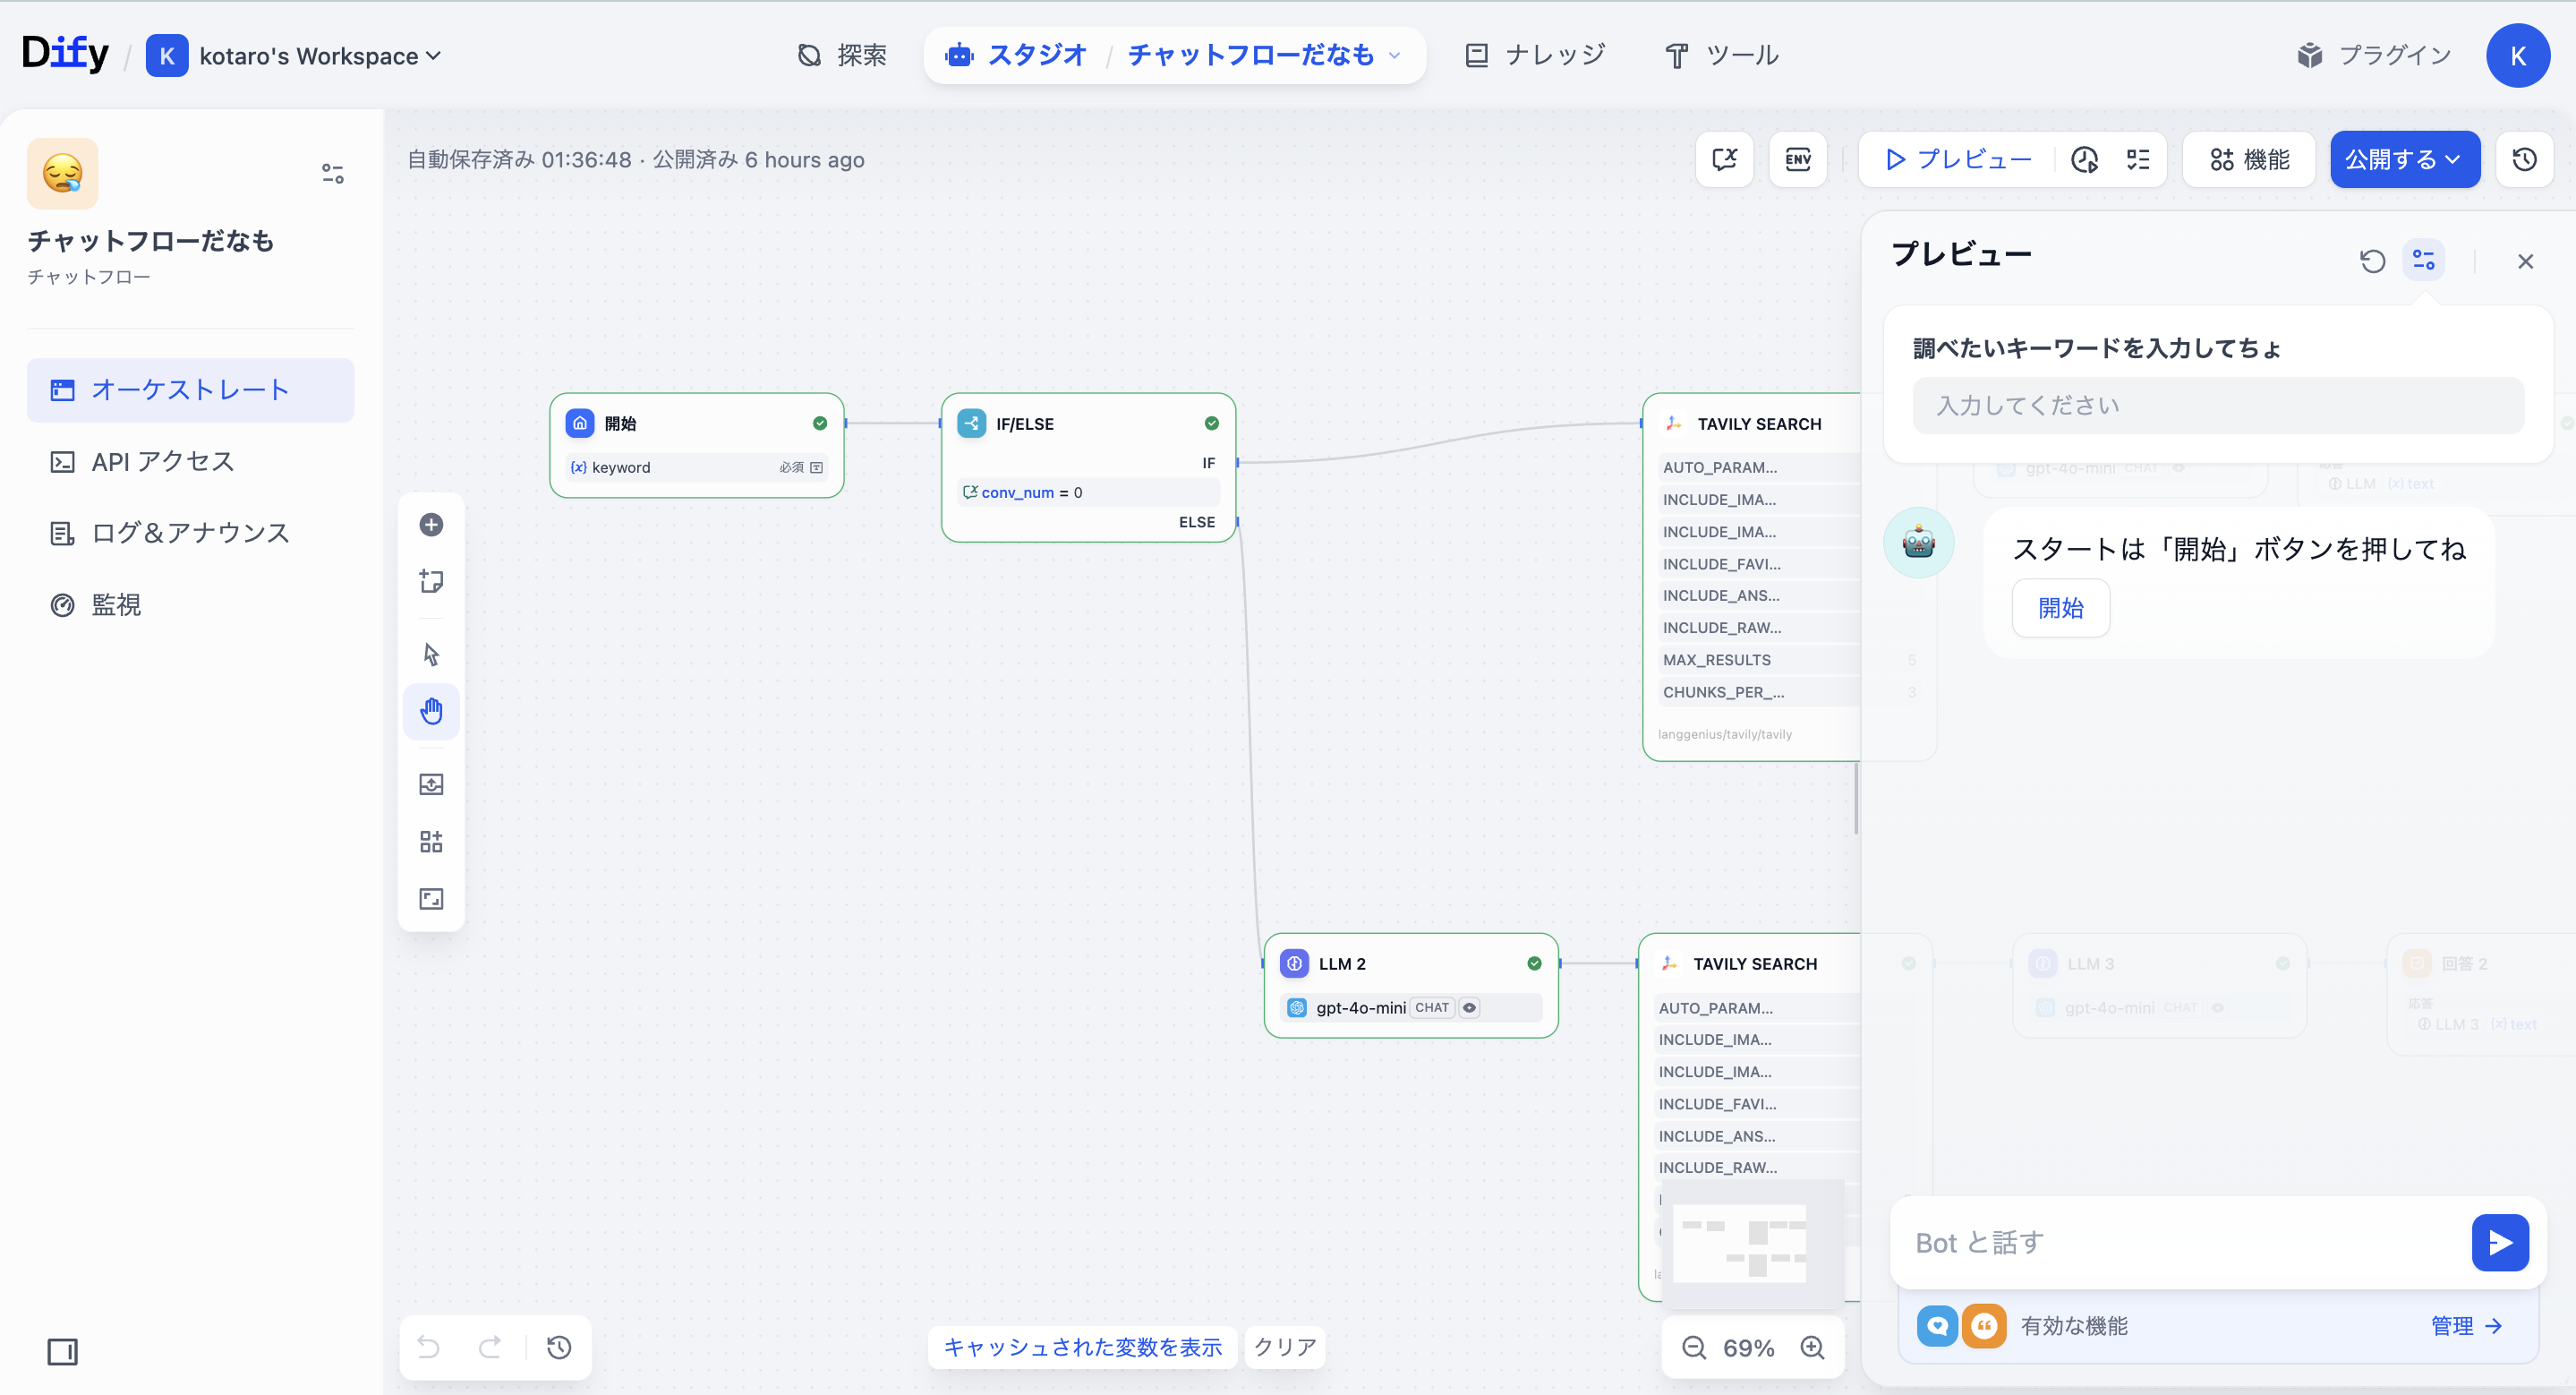The image size is (2576, 1395).
Task: Click the export image icon
Action: click(x=431, y=784)
